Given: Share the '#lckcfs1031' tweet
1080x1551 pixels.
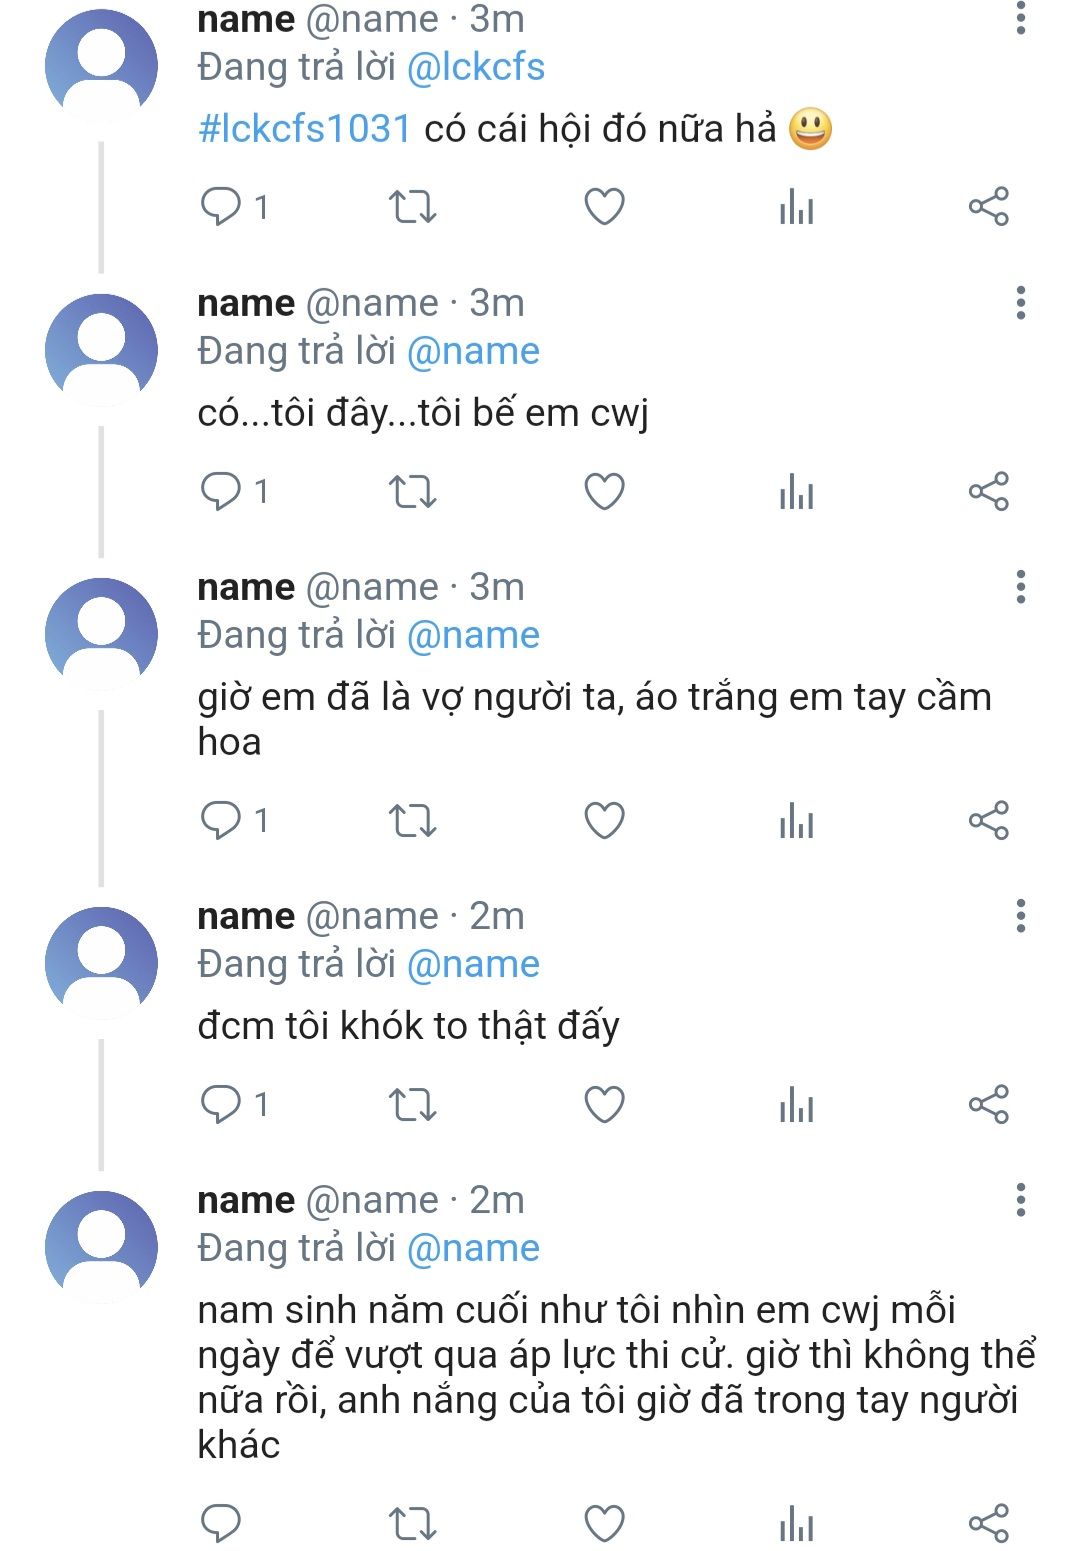Looking at the screenshot, I should pyautogui.click(x=988, y=207).
